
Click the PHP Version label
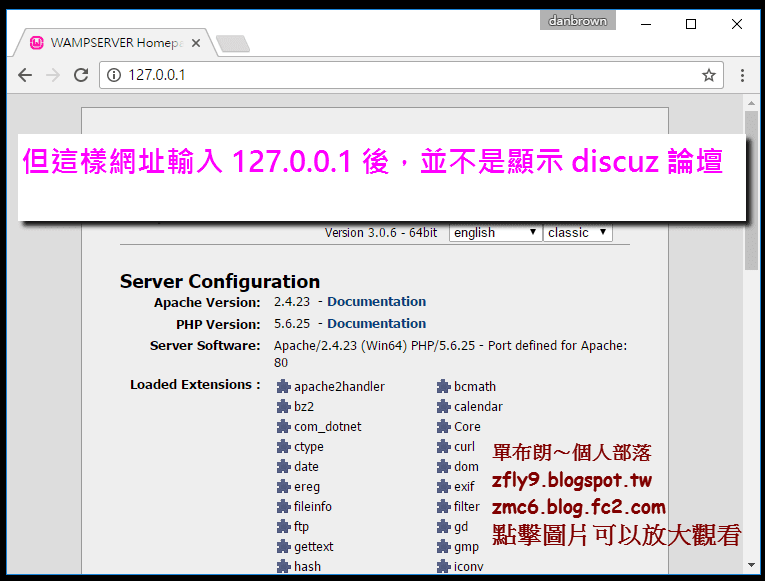[218, 325]
